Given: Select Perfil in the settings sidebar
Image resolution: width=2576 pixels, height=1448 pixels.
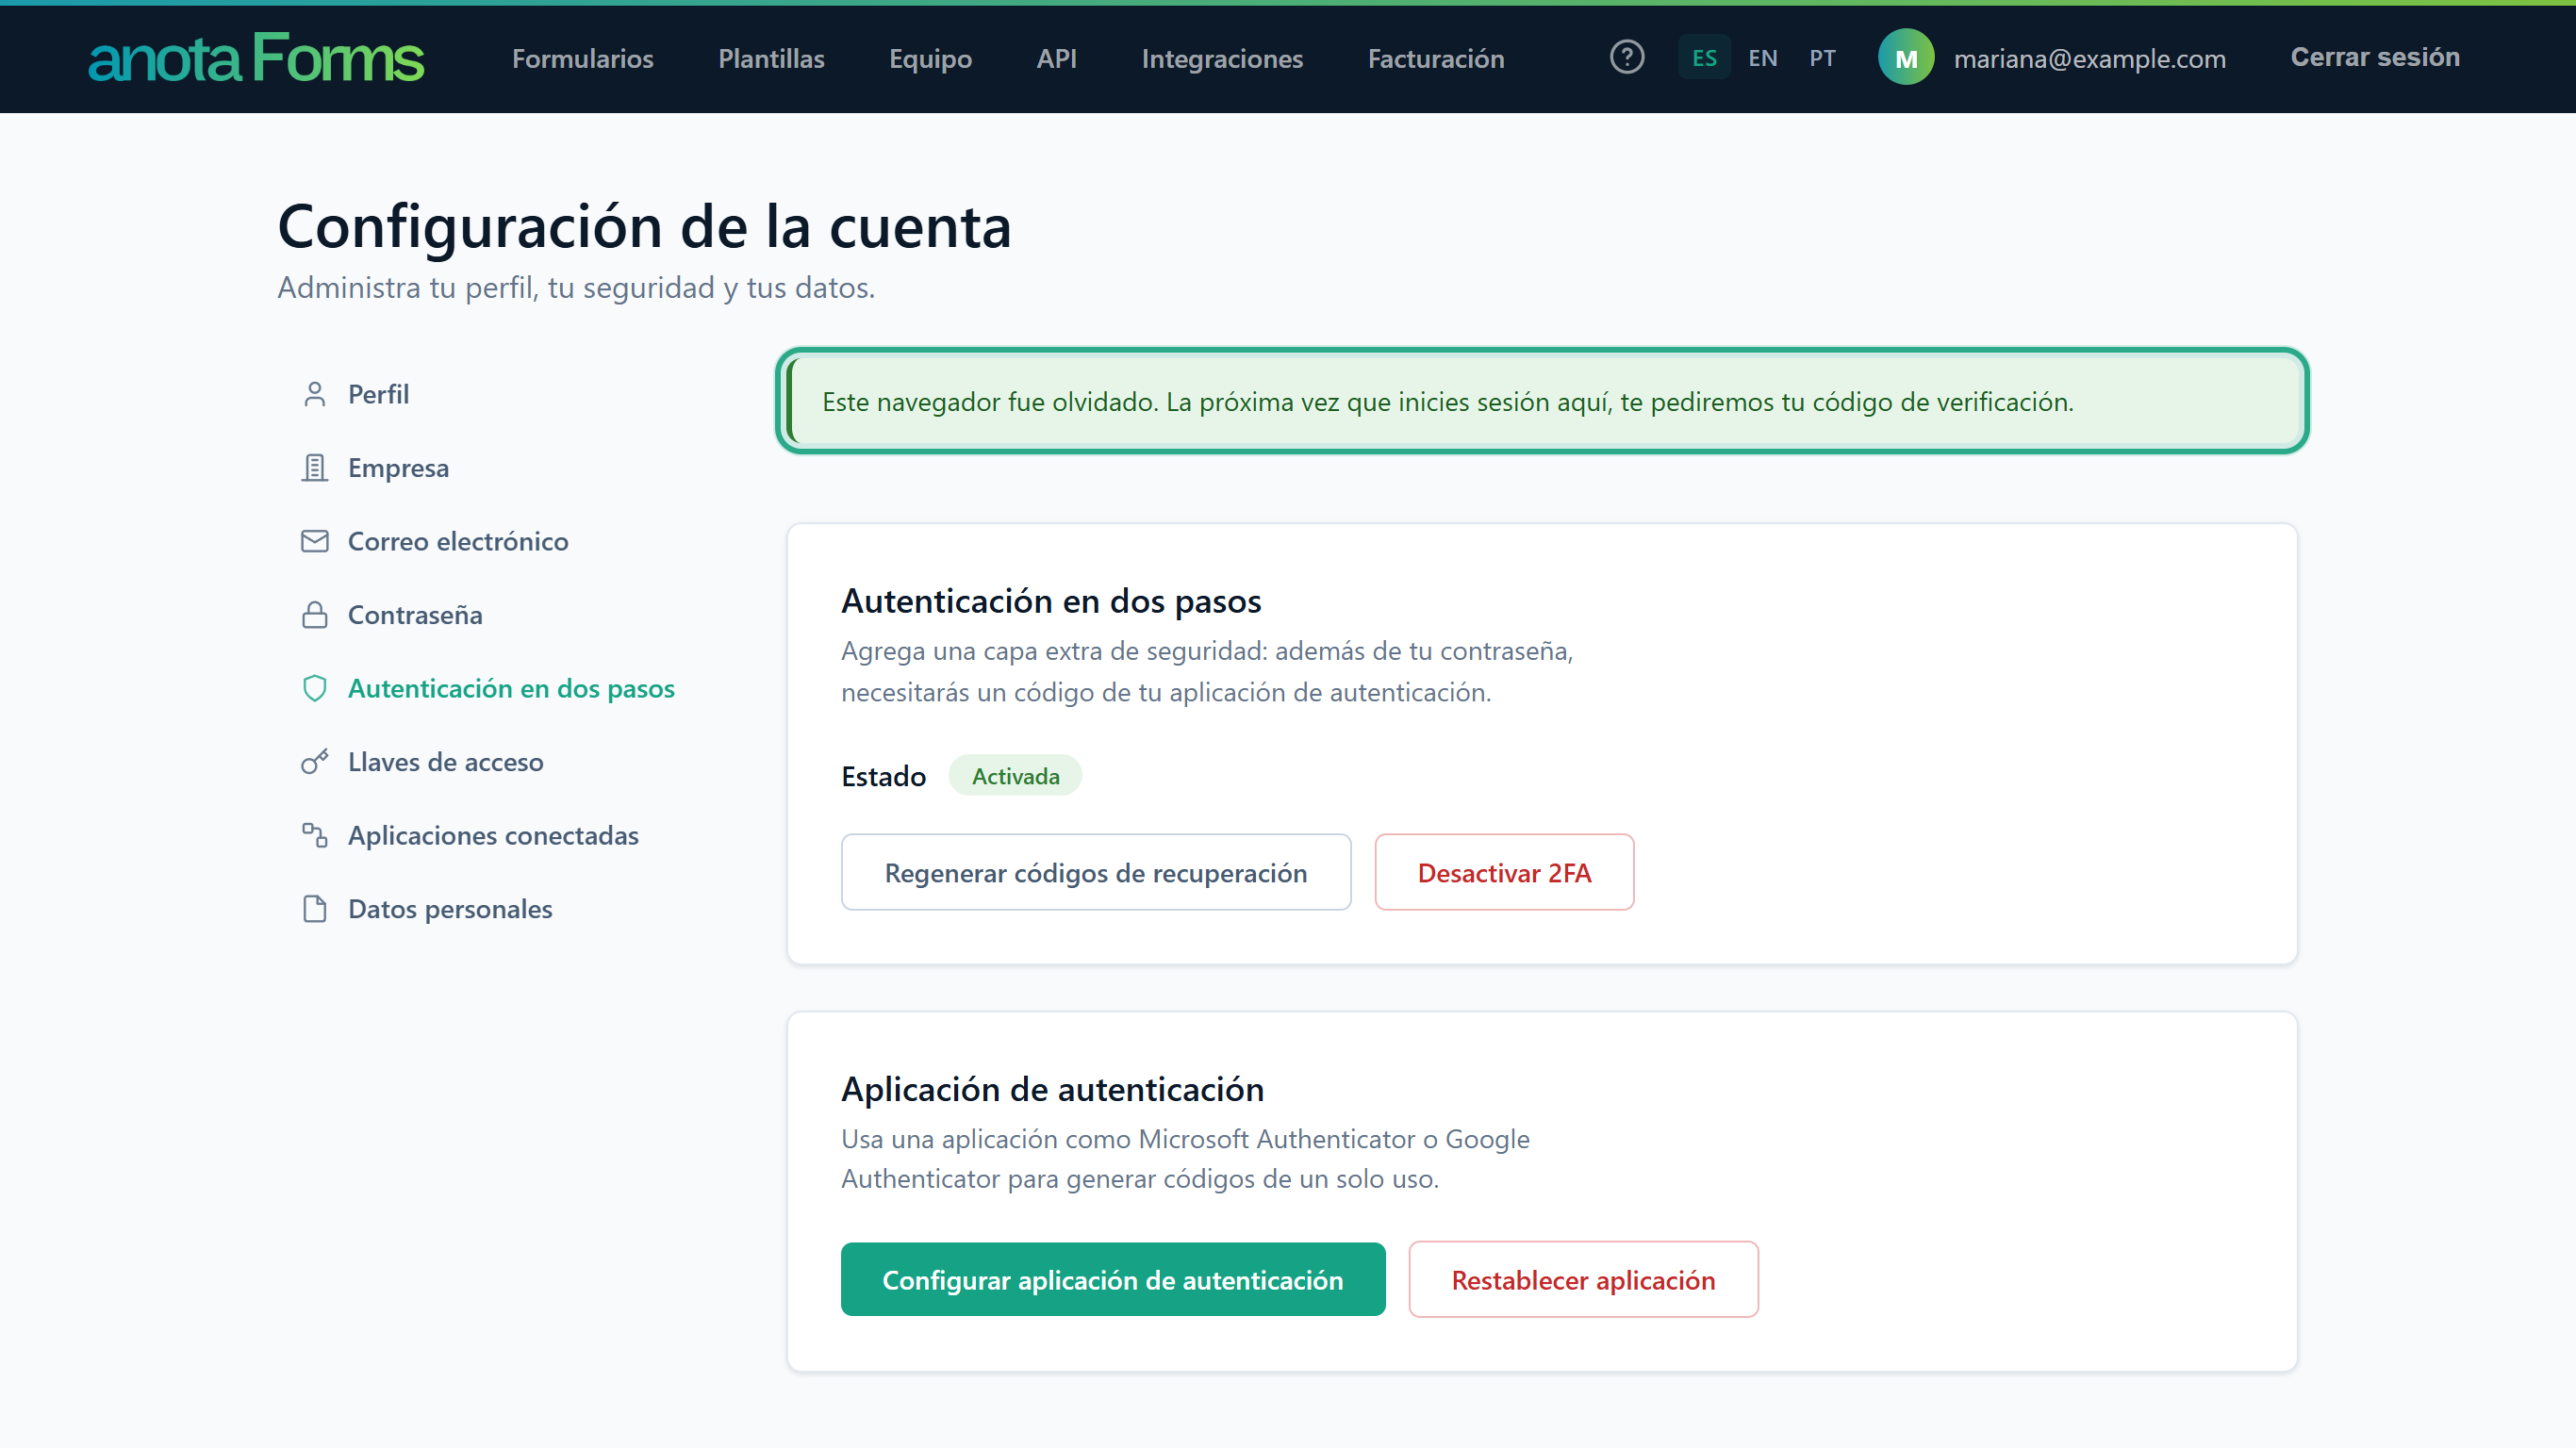Looking at the screenshot, I should point(378,394).
